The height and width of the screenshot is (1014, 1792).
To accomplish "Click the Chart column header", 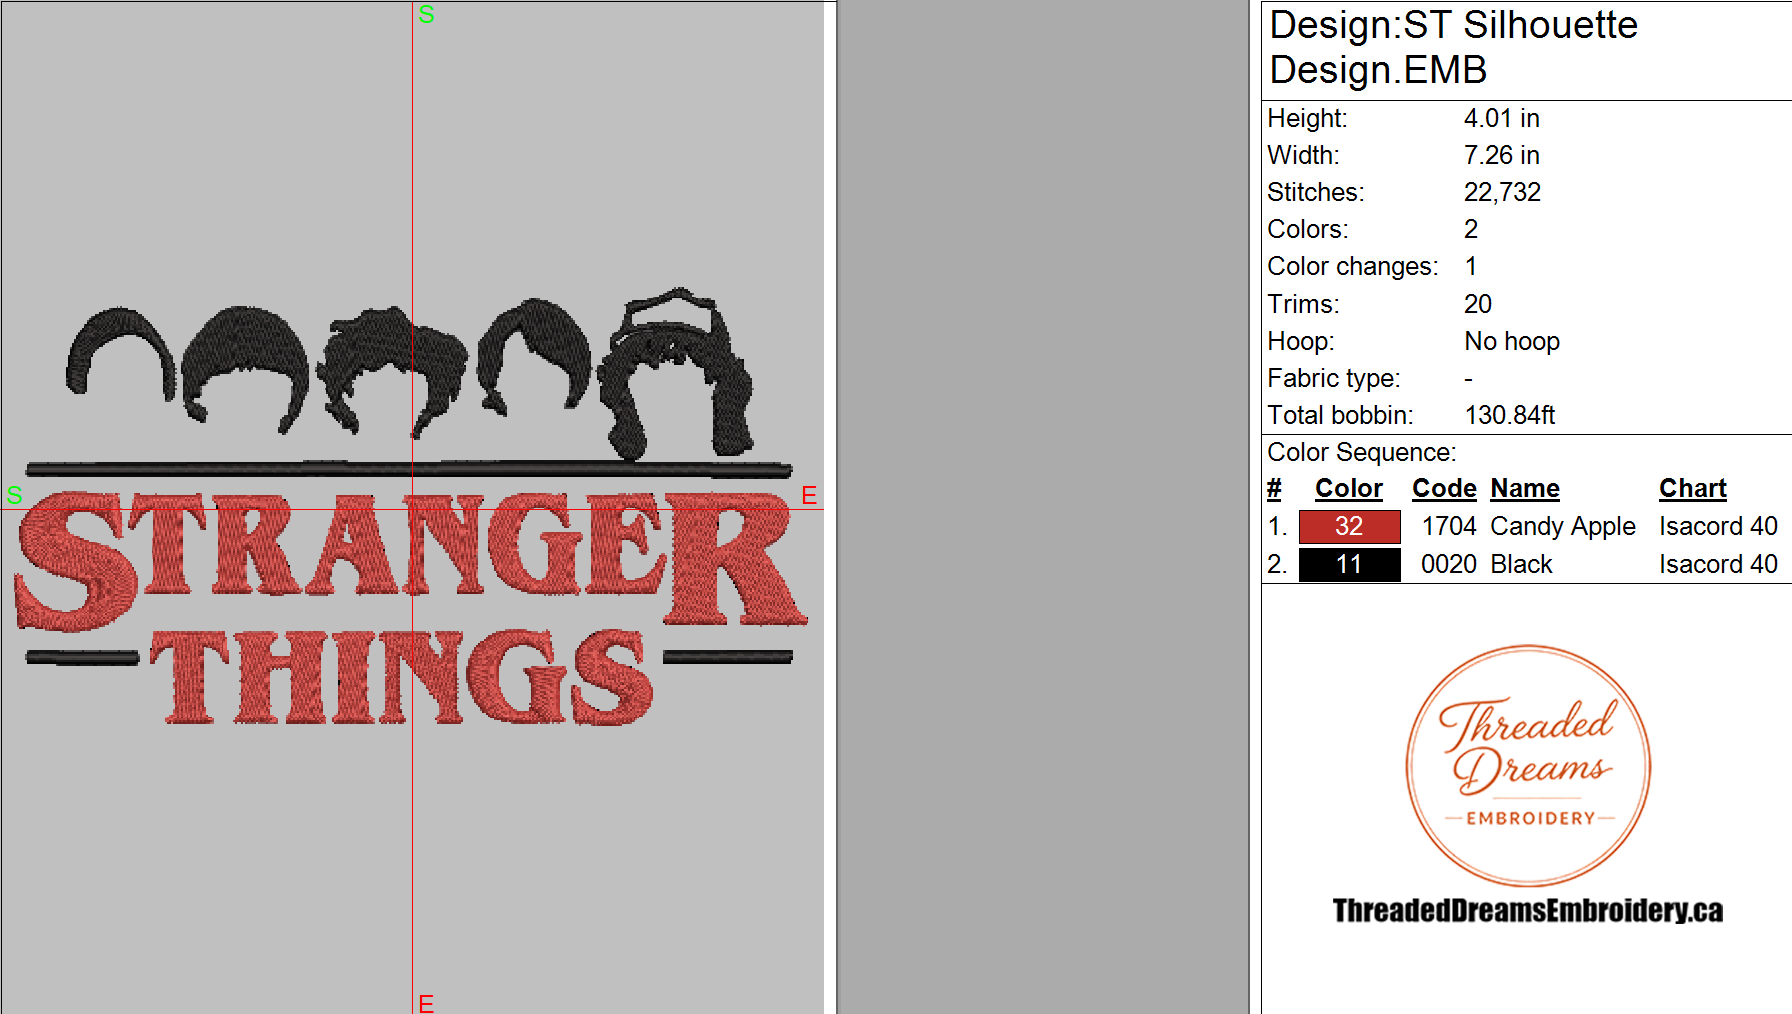I will (x=1693, y=488).
